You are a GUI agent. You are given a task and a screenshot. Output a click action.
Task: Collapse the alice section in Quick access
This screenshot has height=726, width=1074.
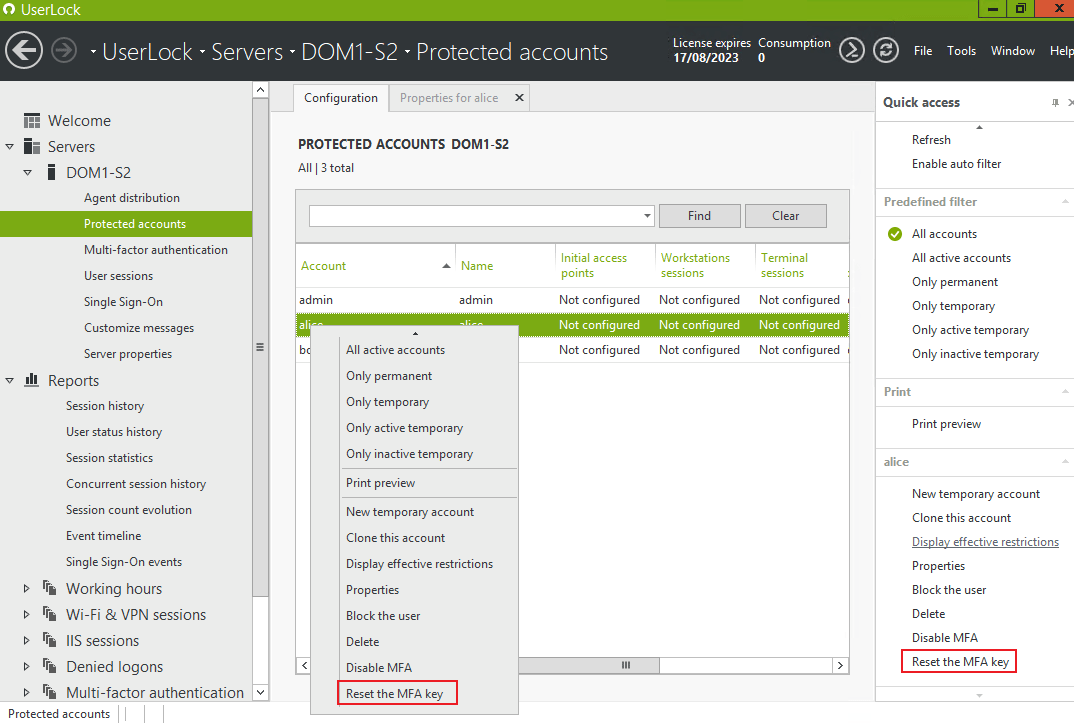pyautogui.click(x=1065, y=462)
